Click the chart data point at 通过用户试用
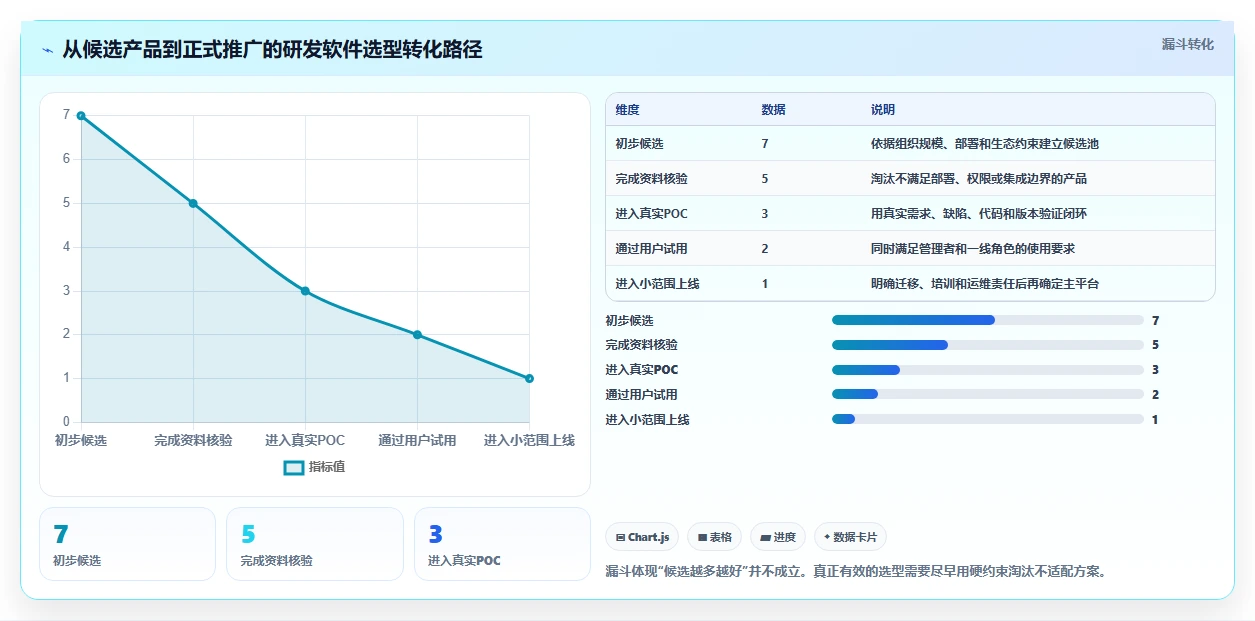This screenshot has height=621, width=1255. pos(417,334)
